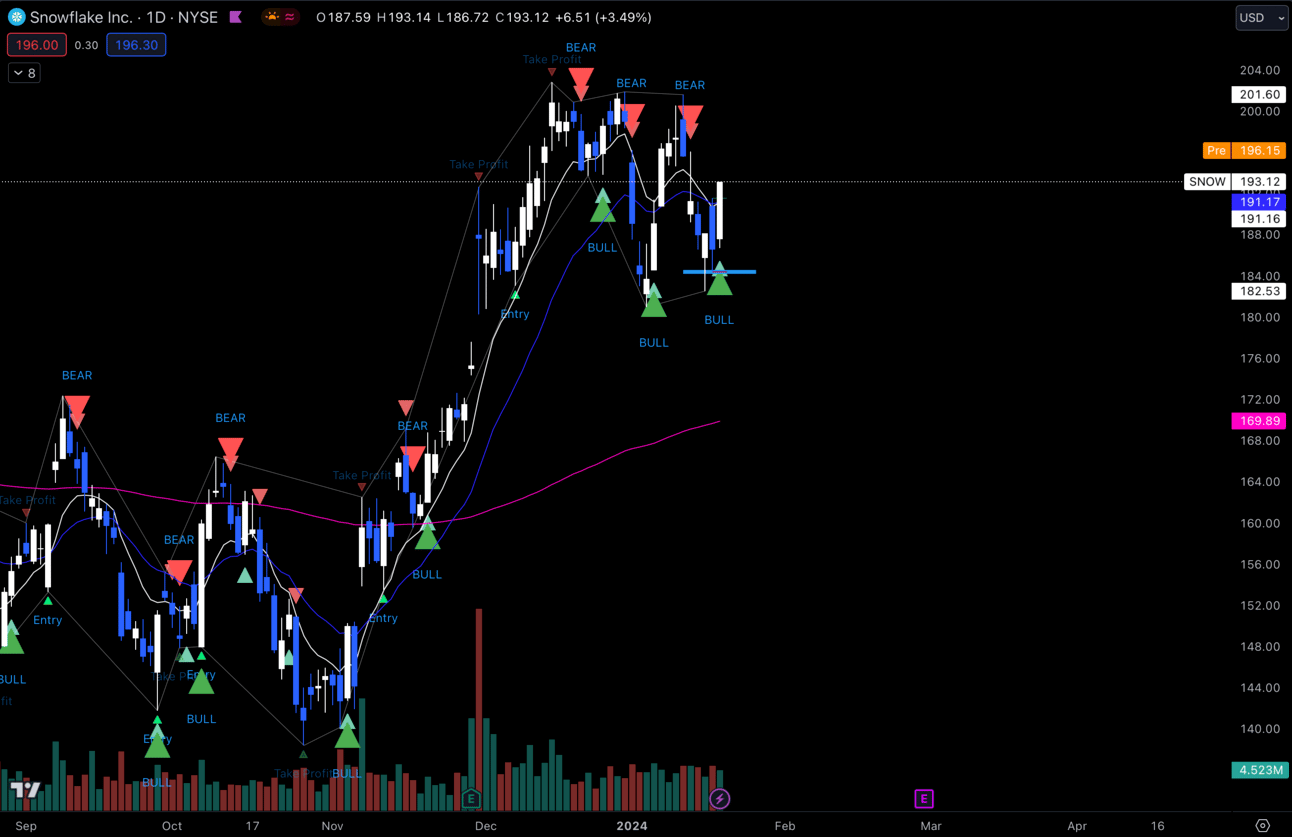This screenshot has height=837, width=1292.
Task: Expand the collapsed indicators legend showing 8
Action: coord(24,73)
